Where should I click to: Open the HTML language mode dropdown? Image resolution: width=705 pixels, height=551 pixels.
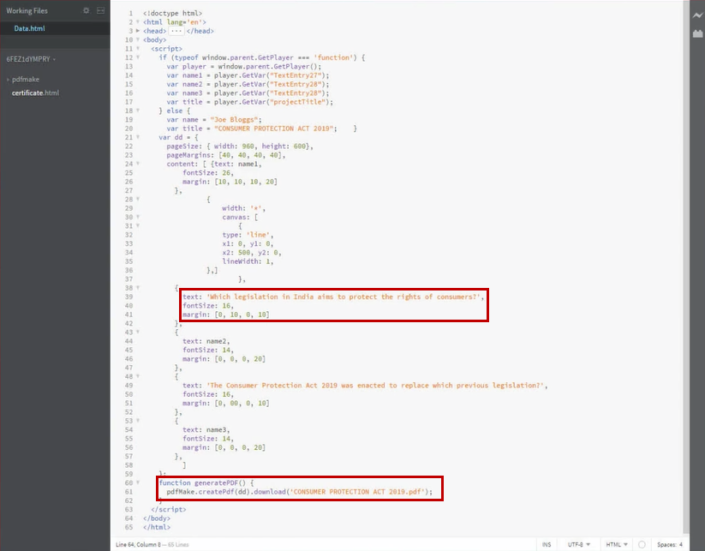click(x=616, y=544)
